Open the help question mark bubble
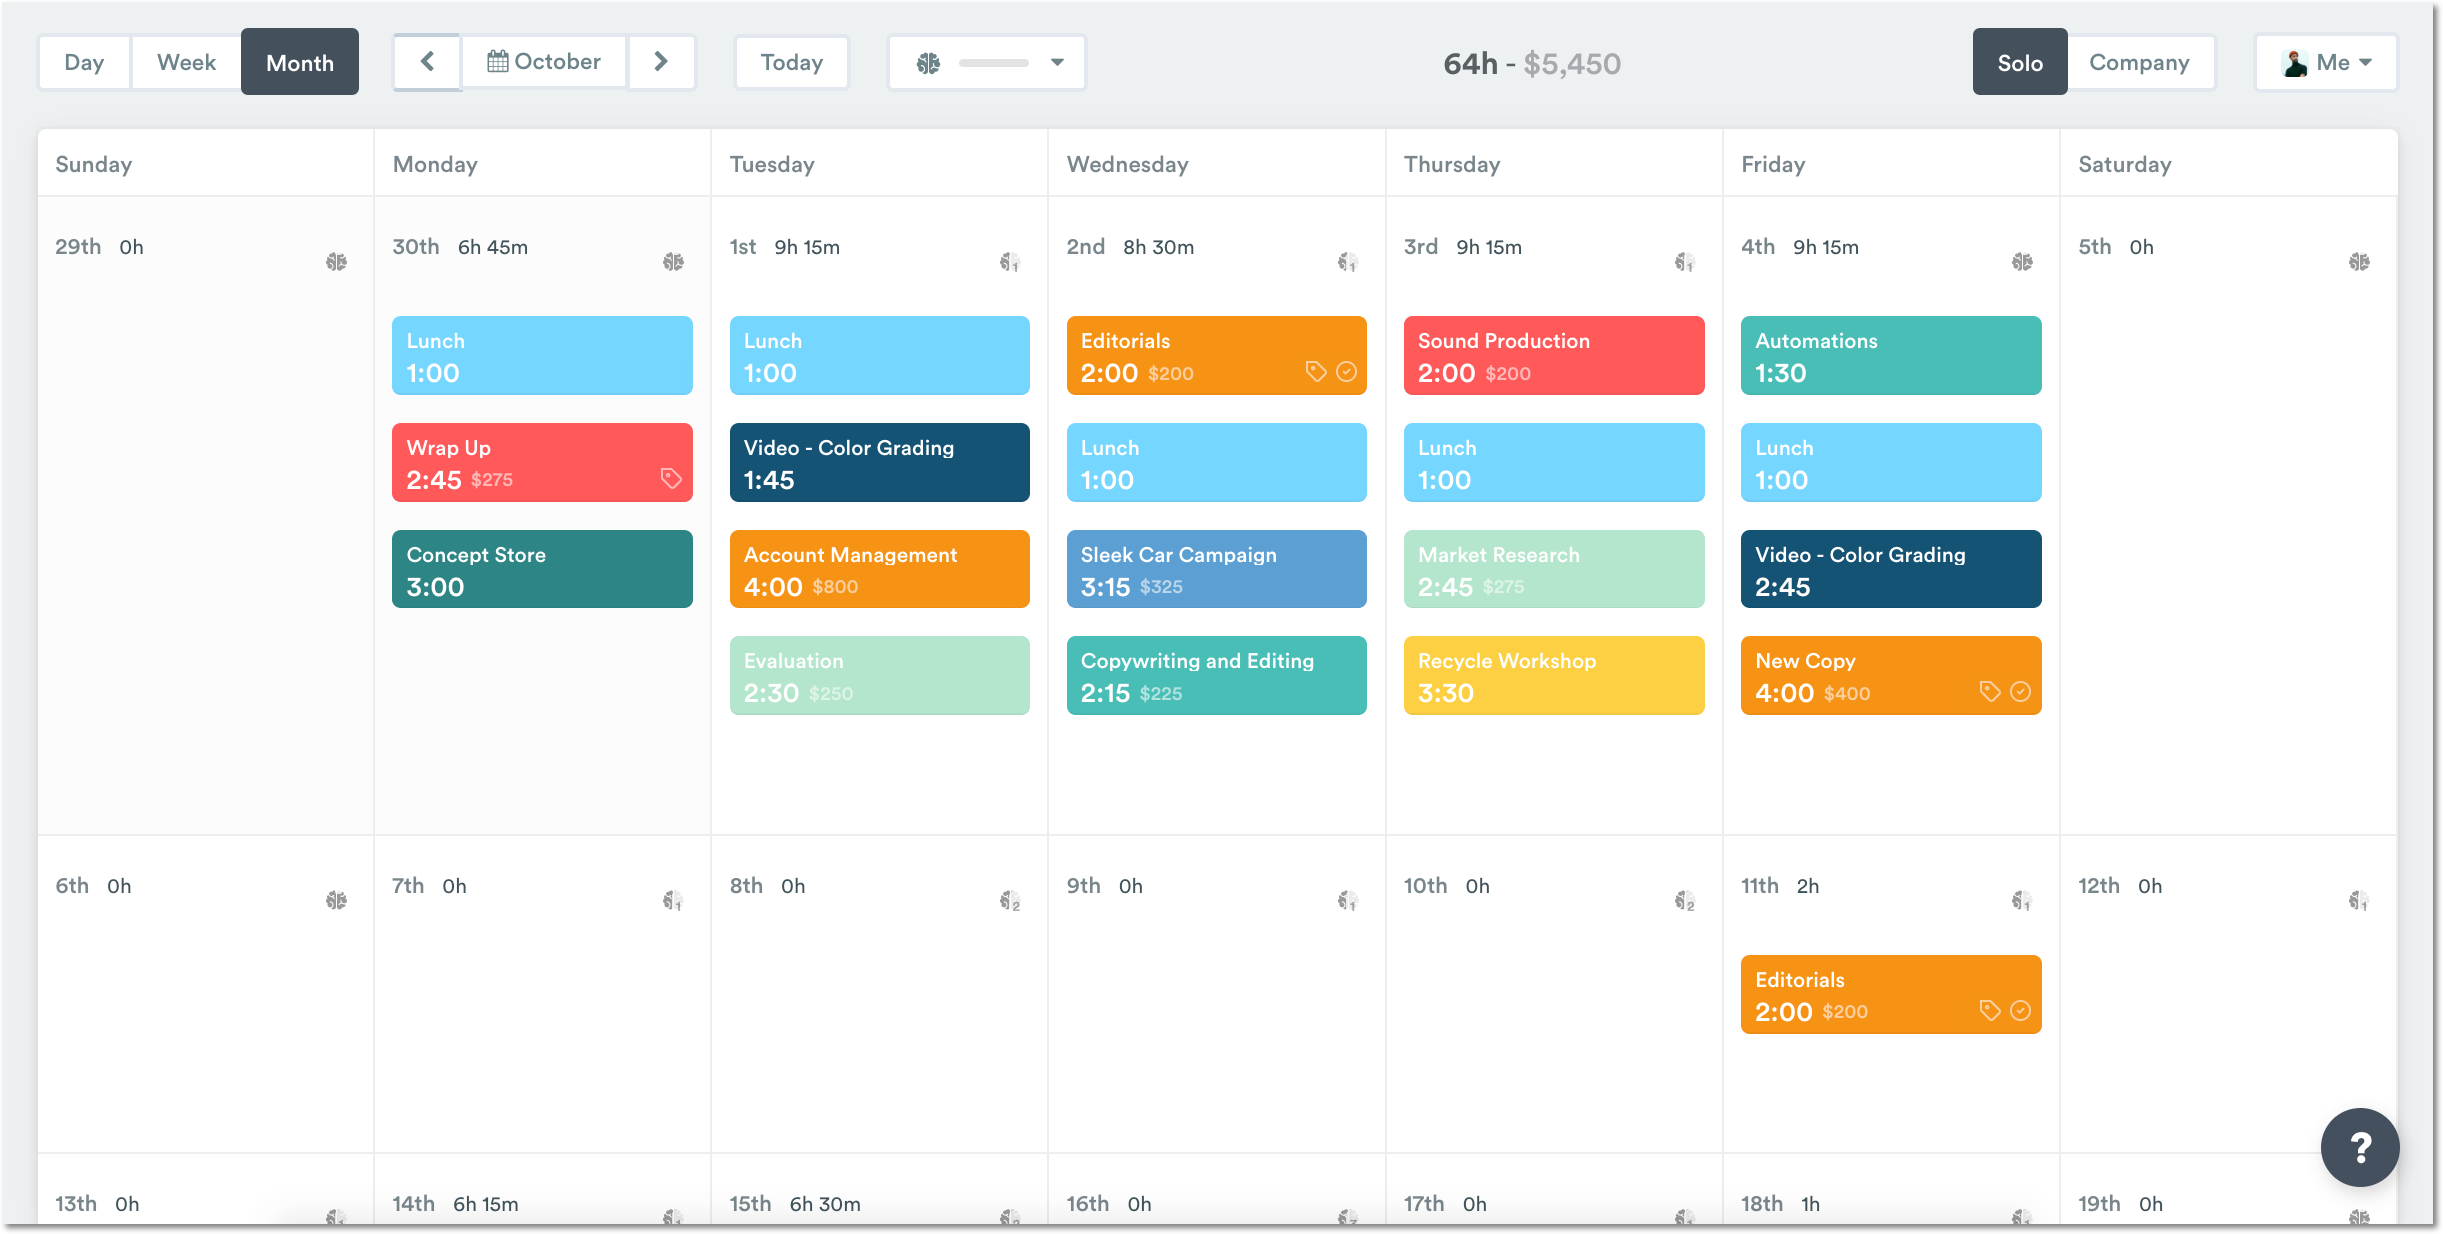The height and width of the screenshot is (1234, 2443). pos(2361,1147)
